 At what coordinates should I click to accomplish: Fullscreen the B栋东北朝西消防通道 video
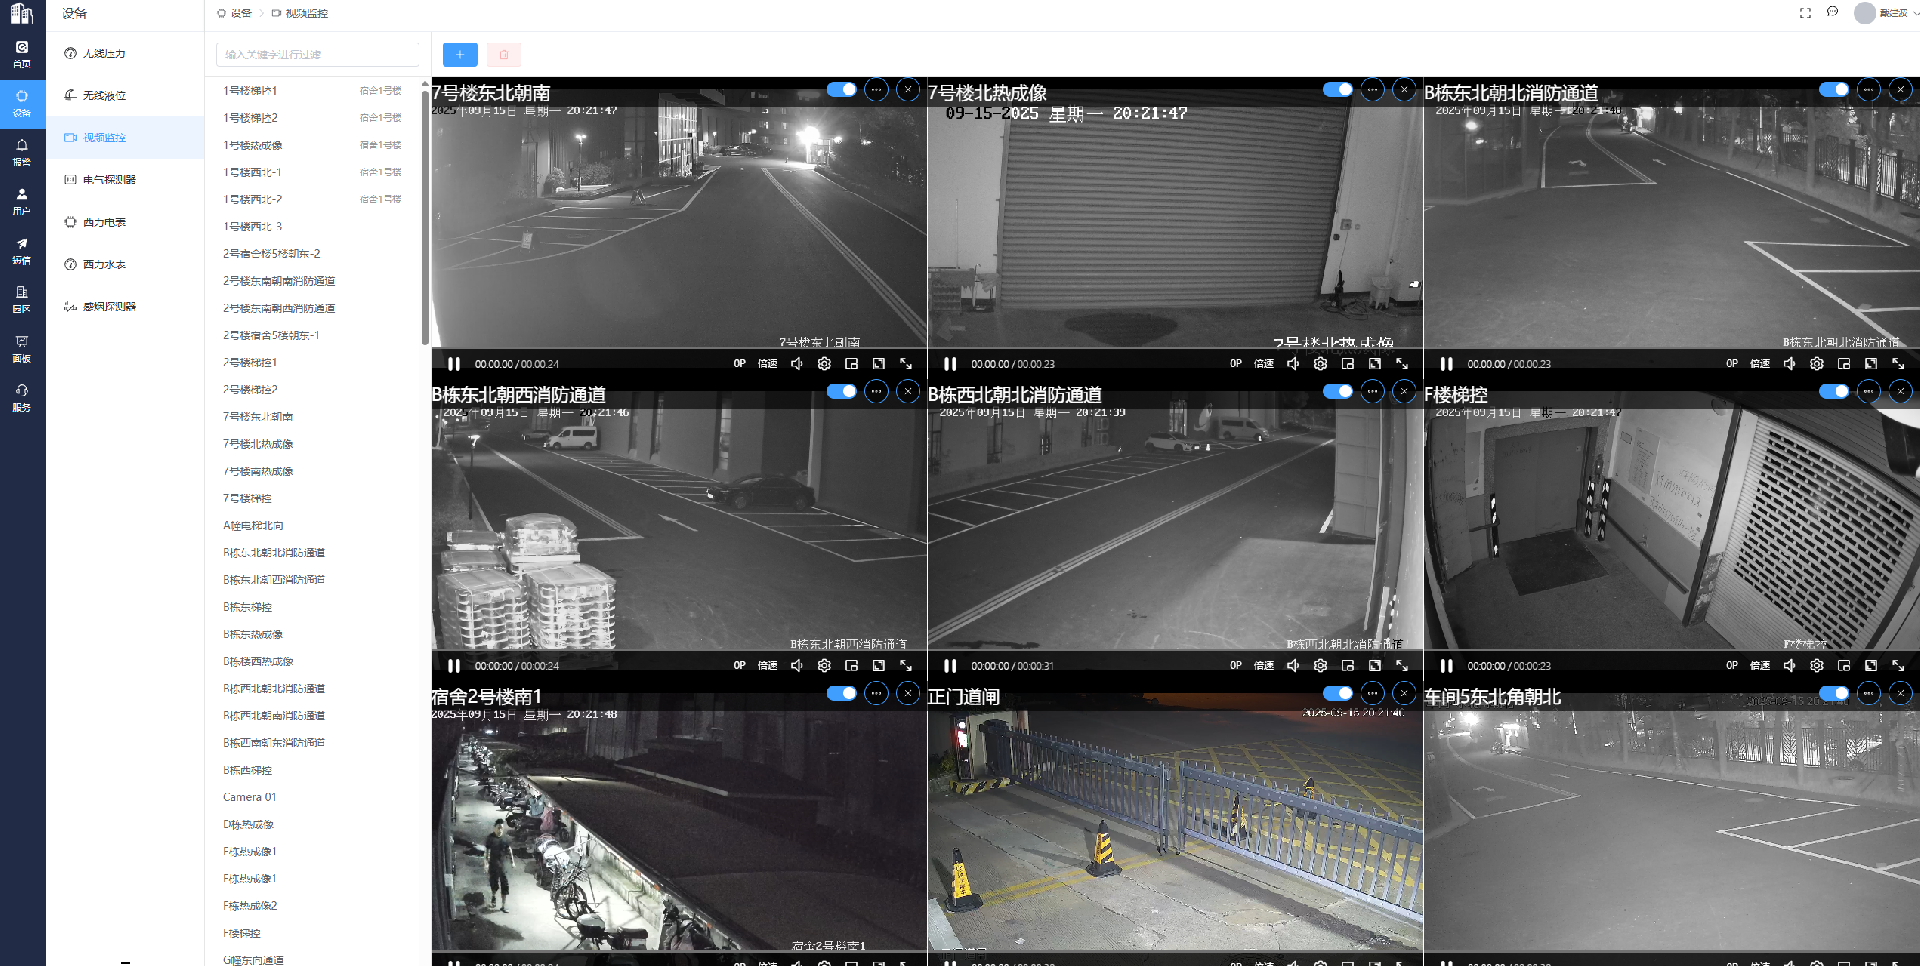pyautogui.click(x=905, y=666)
